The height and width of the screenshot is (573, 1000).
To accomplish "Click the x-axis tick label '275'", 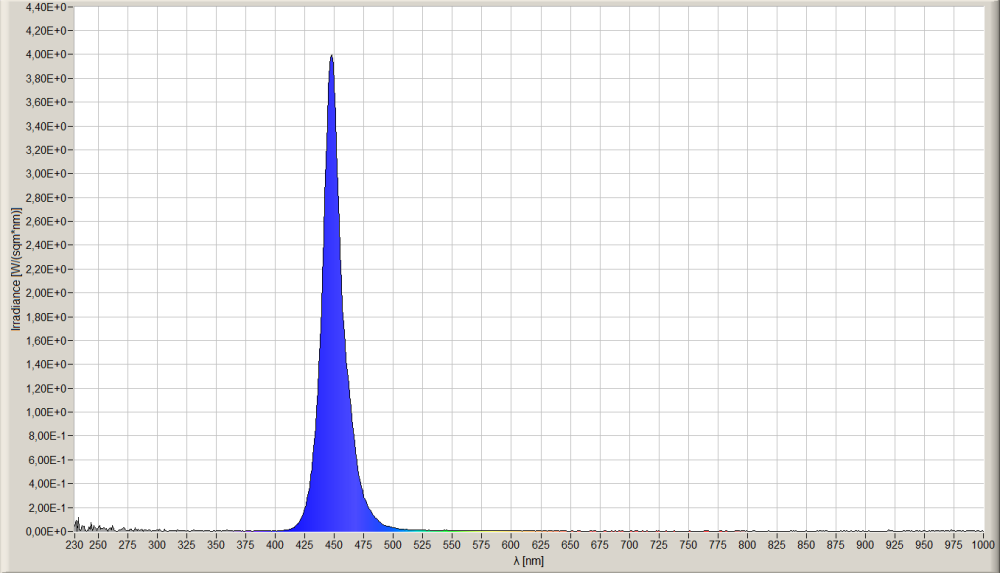I will click(127, 545).
